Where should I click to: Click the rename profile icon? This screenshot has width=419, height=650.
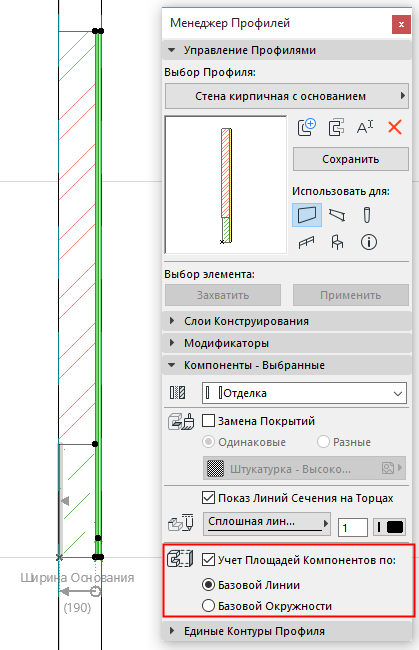pos(365,127)
